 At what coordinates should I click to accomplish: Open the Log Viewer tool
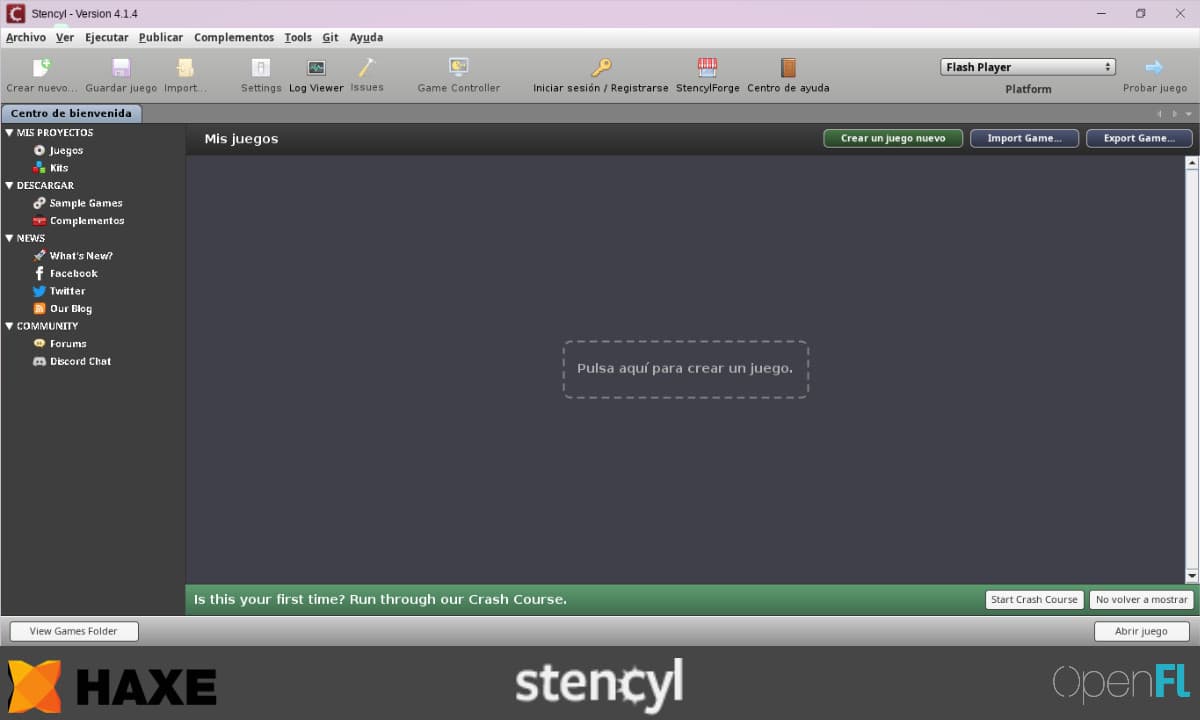click(316, 68)
